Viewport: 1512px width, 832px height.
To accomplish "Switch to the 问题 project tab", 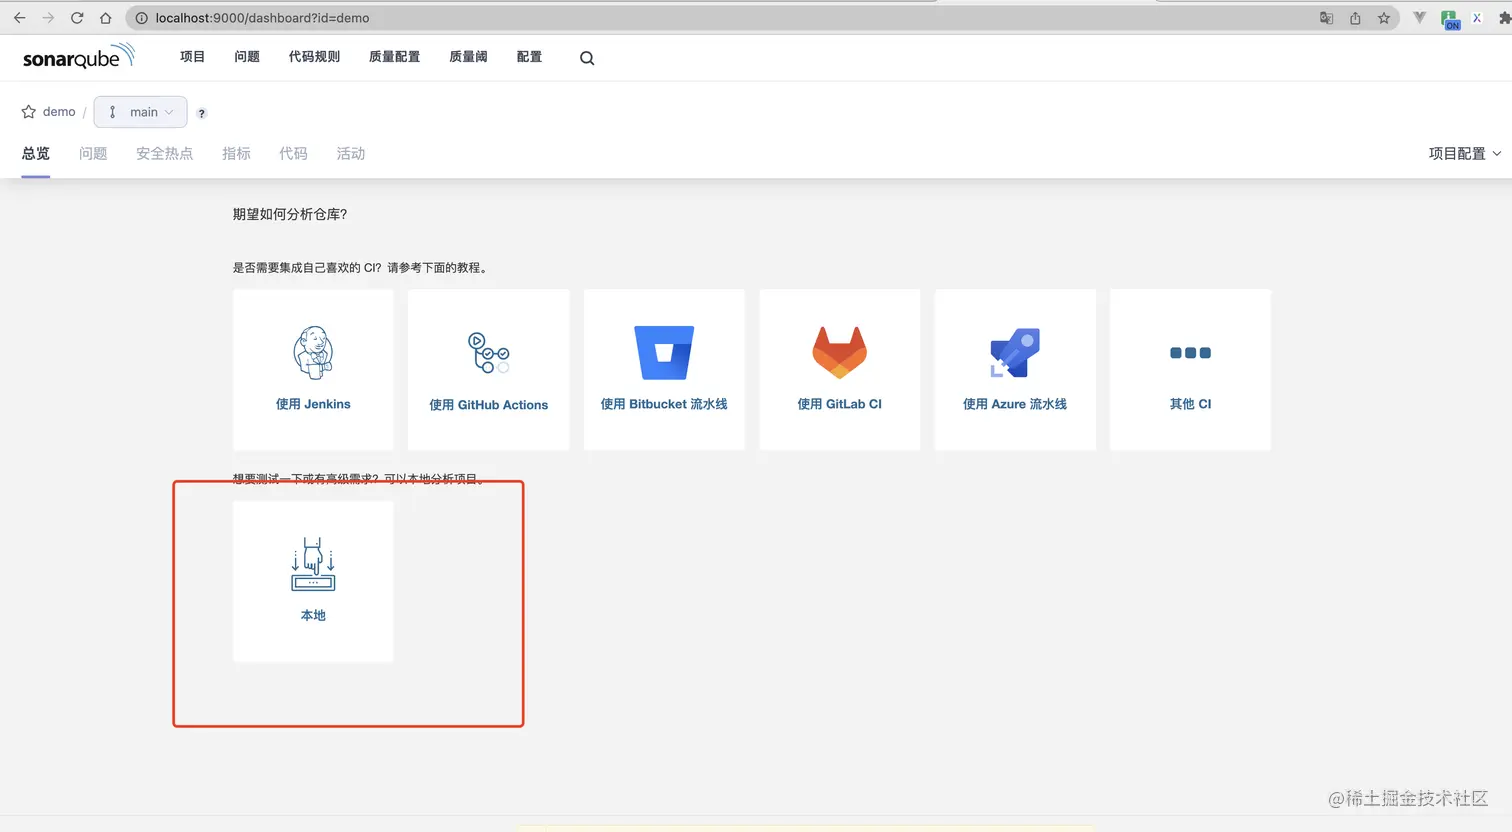I will [93, 153].
